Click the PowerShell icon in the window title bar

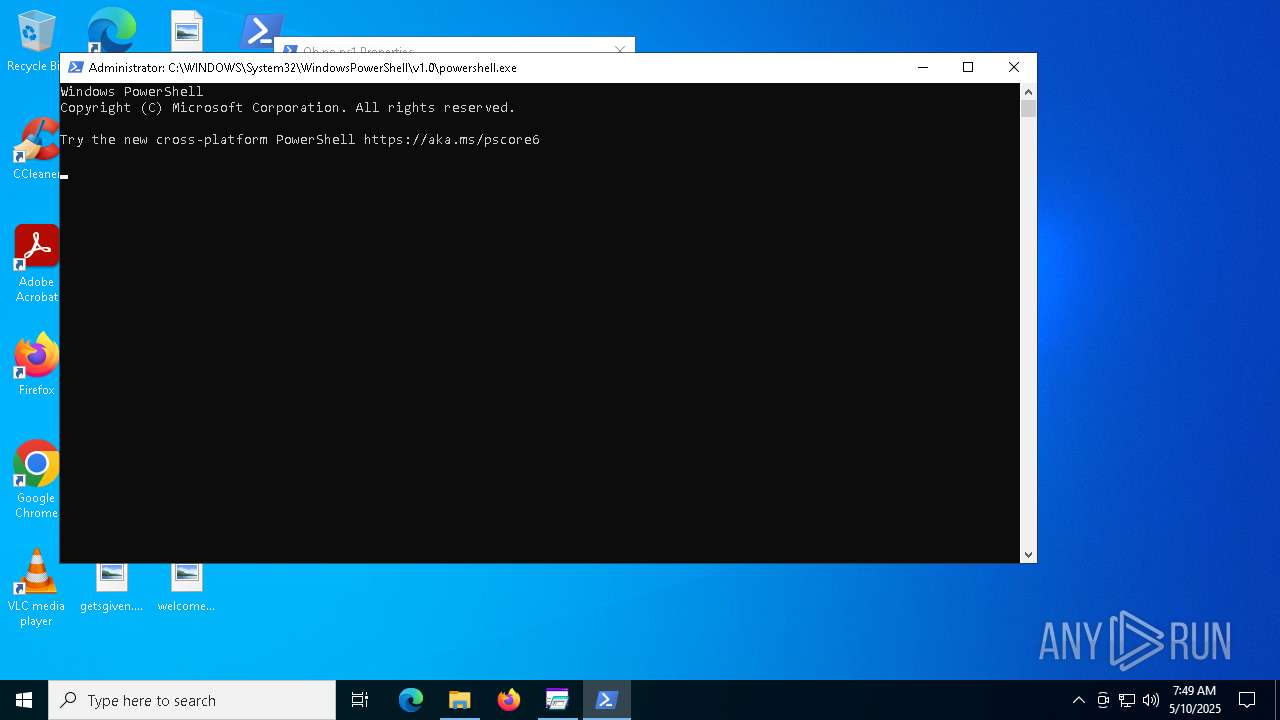75,68
